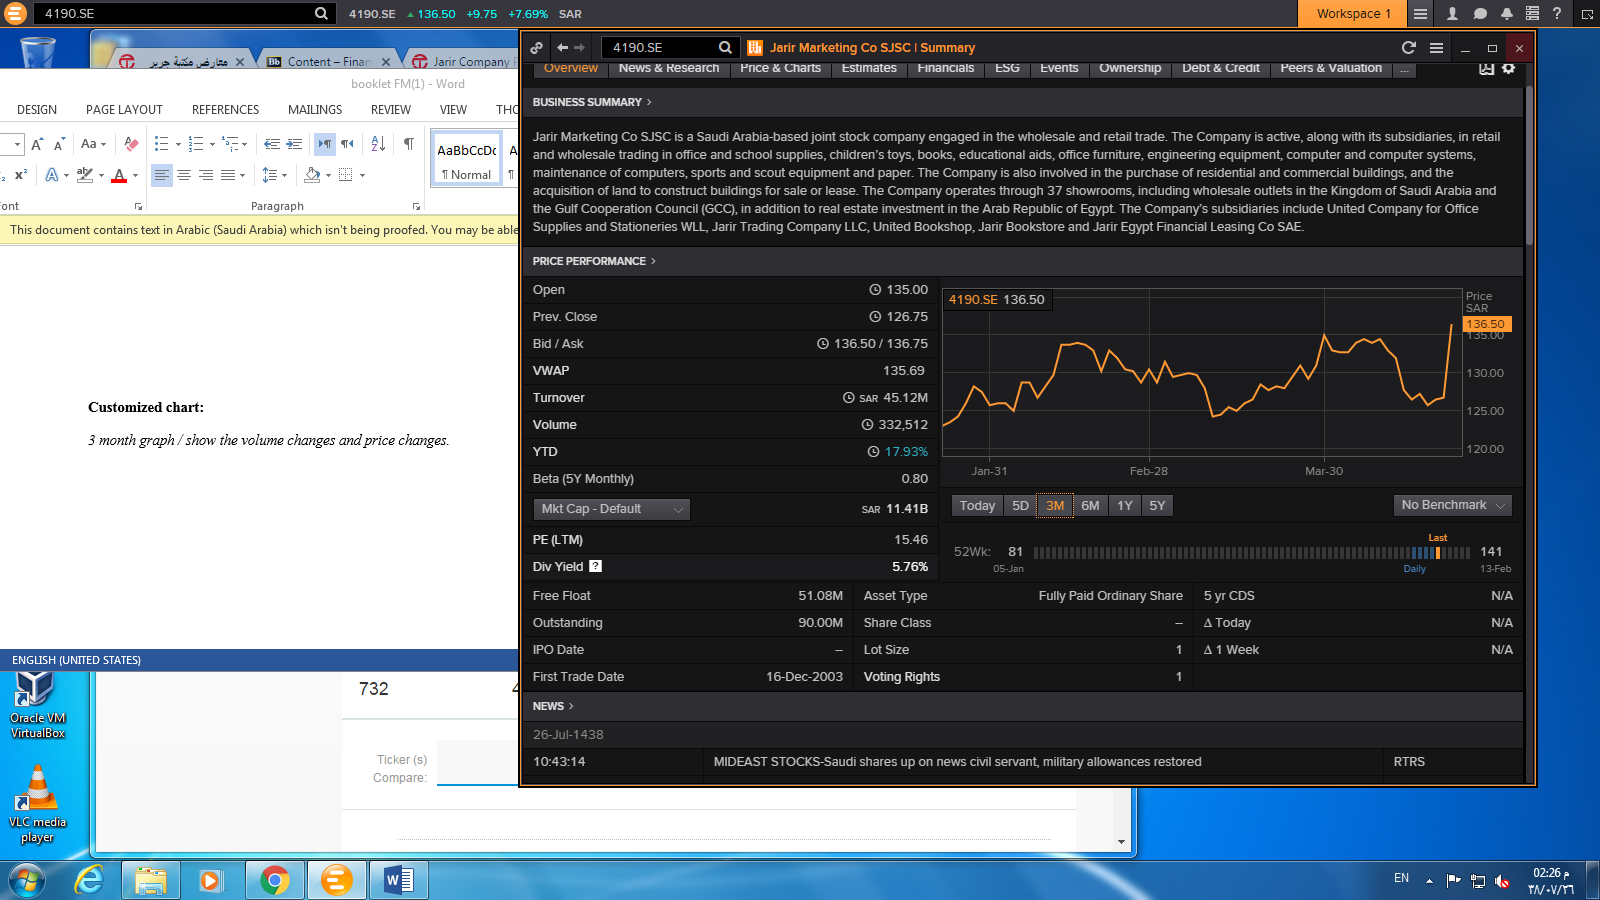Open Sort tool in Word's Paragraph group

378,146
